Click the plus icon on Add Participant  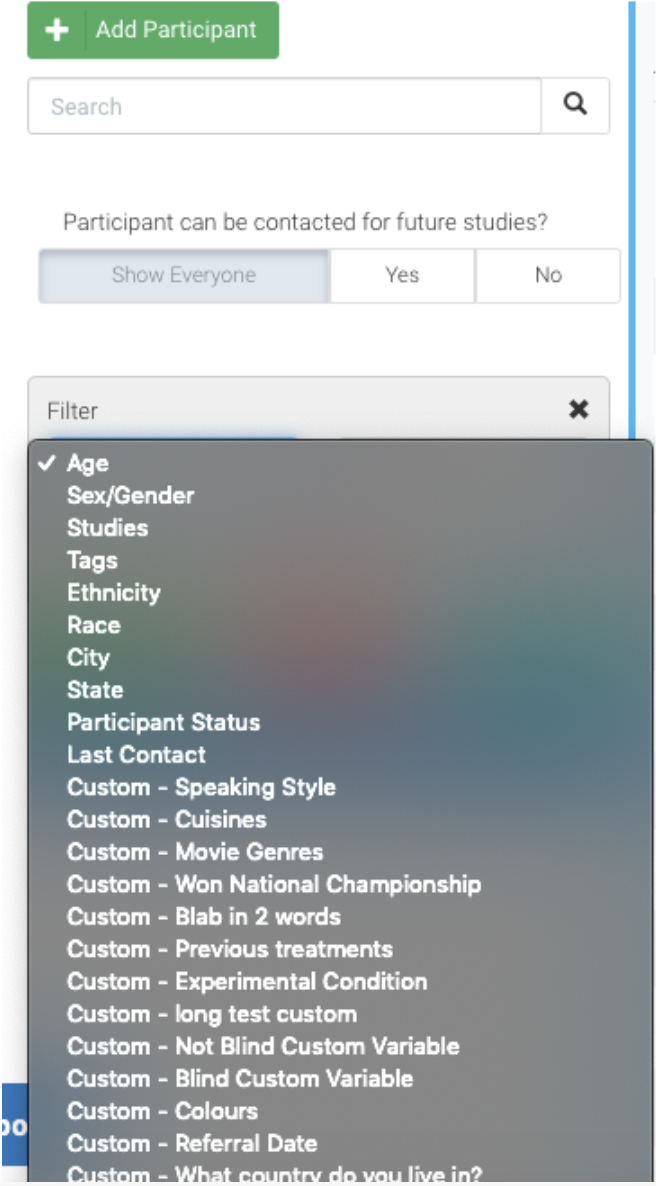(x=57, y=30)
